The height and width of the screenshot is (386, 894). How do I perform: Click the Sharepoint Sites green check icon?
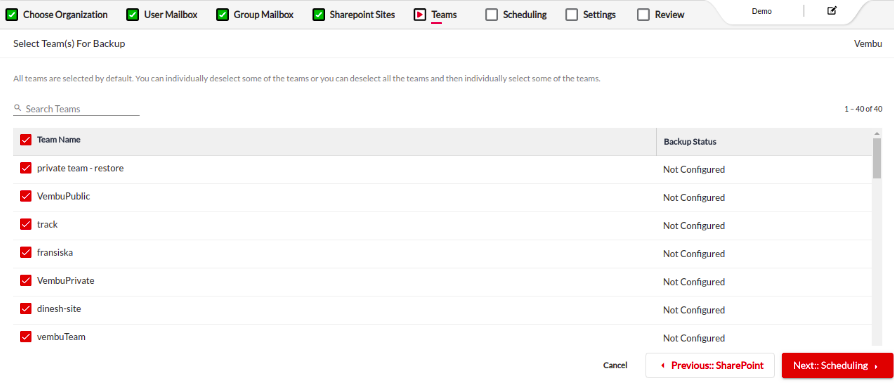click(x=319, y=15)
